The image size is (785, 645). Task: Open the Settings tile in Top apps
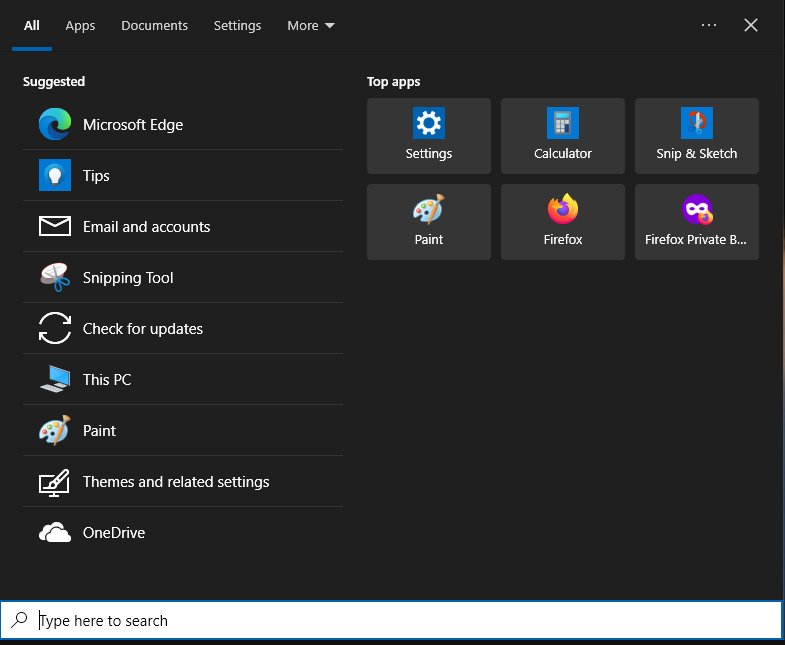click(429, 136)
